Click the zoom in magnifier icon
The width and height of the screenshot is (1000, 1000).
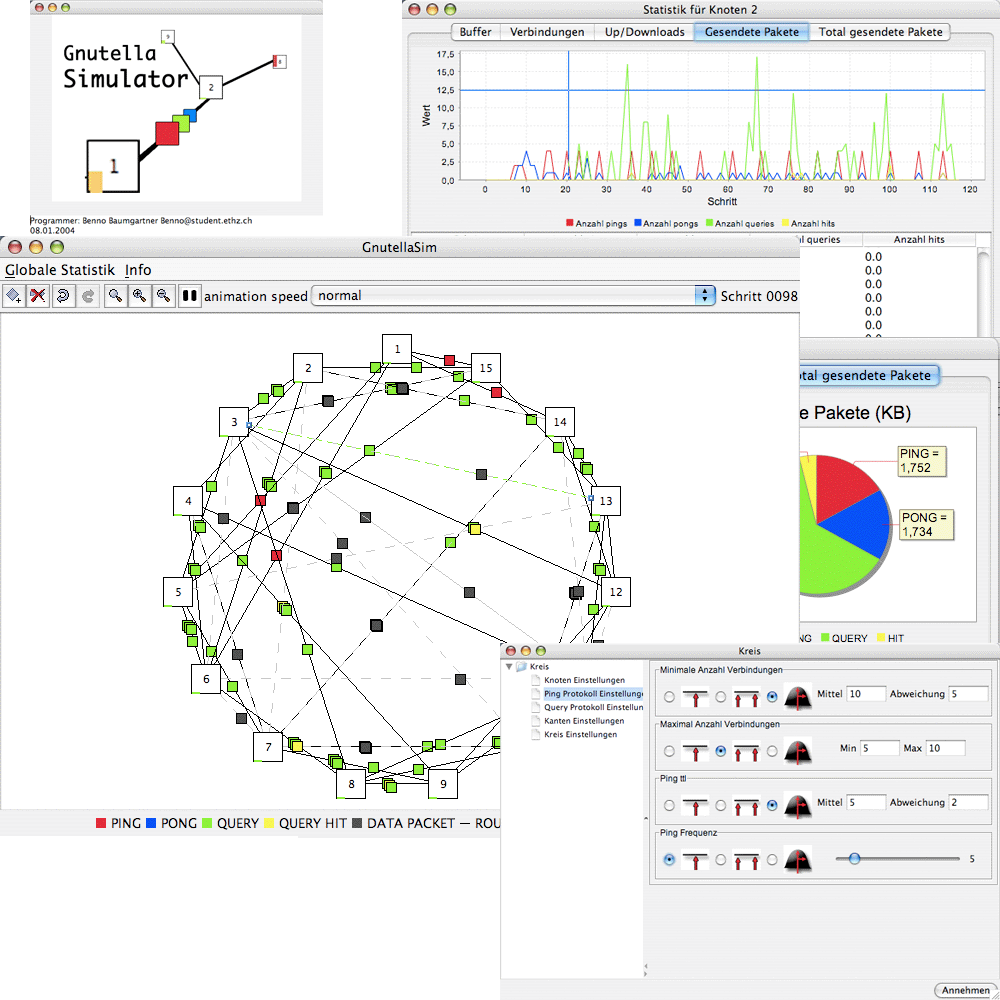click(139, 296)
